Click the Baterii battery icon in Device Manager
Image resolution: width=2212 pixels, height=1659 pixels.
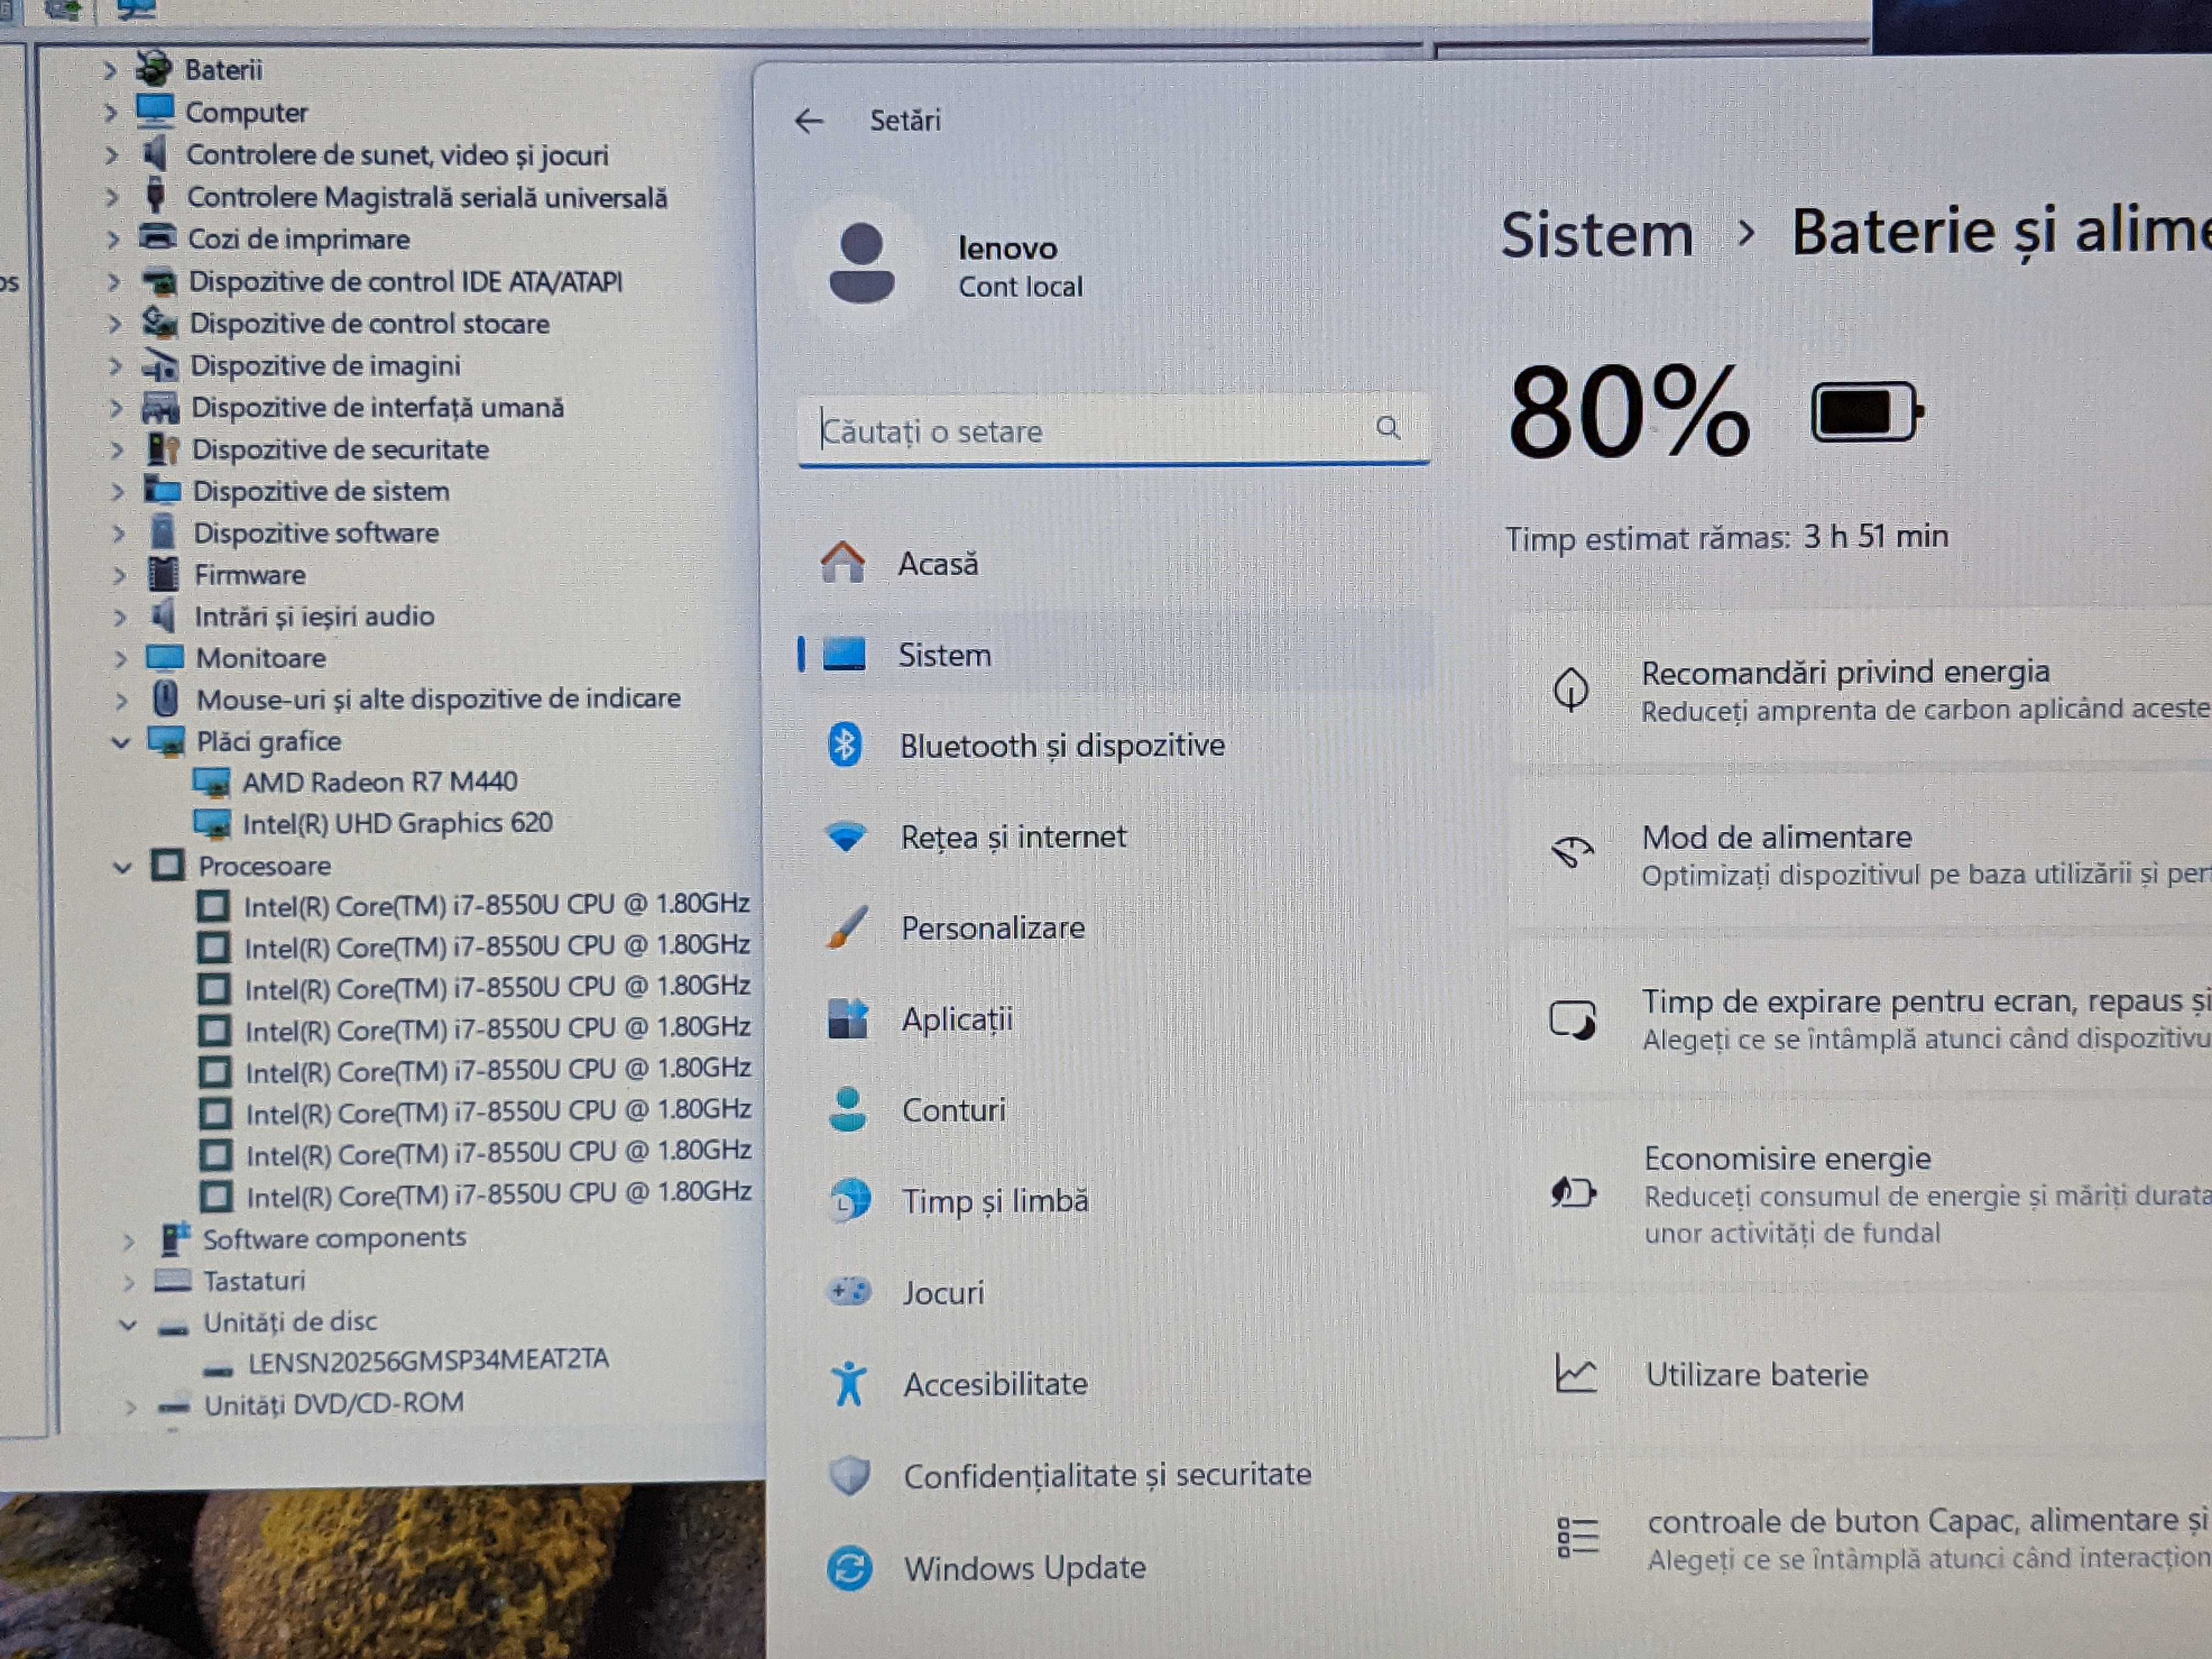154,68
